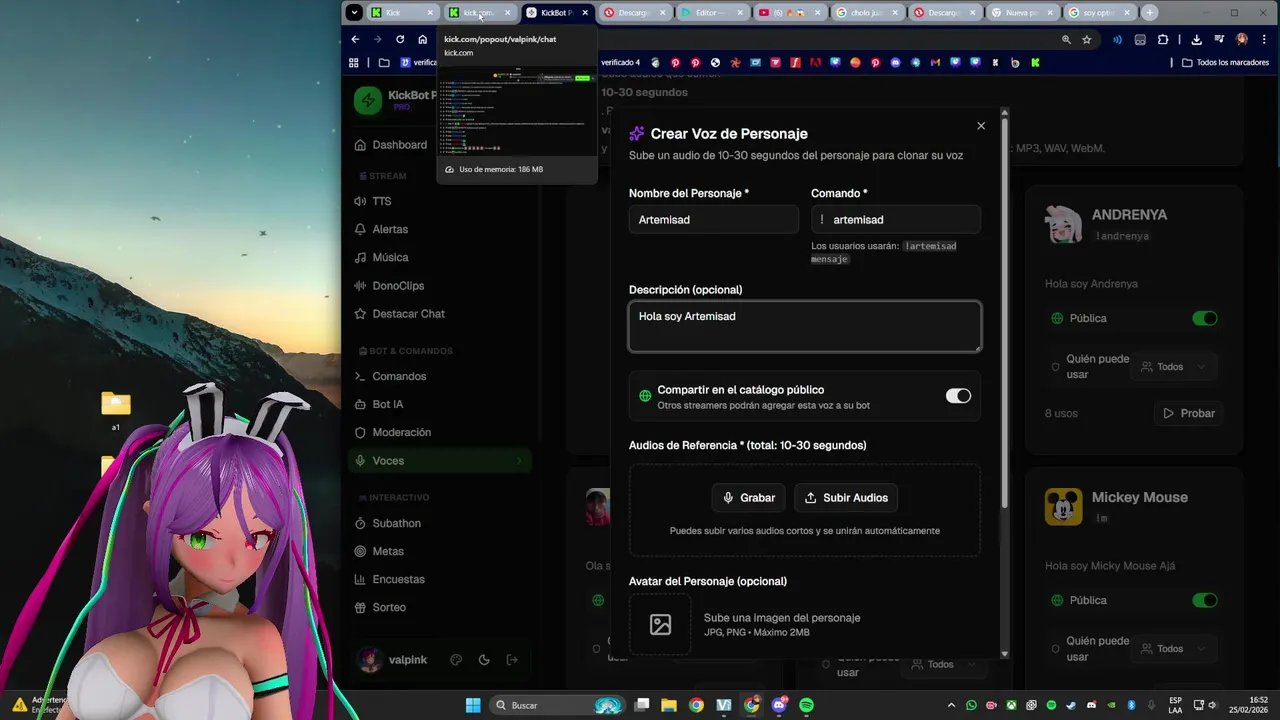Click the browser home icon
This screenshot has width=1280, height=720.
coord(423,39)
